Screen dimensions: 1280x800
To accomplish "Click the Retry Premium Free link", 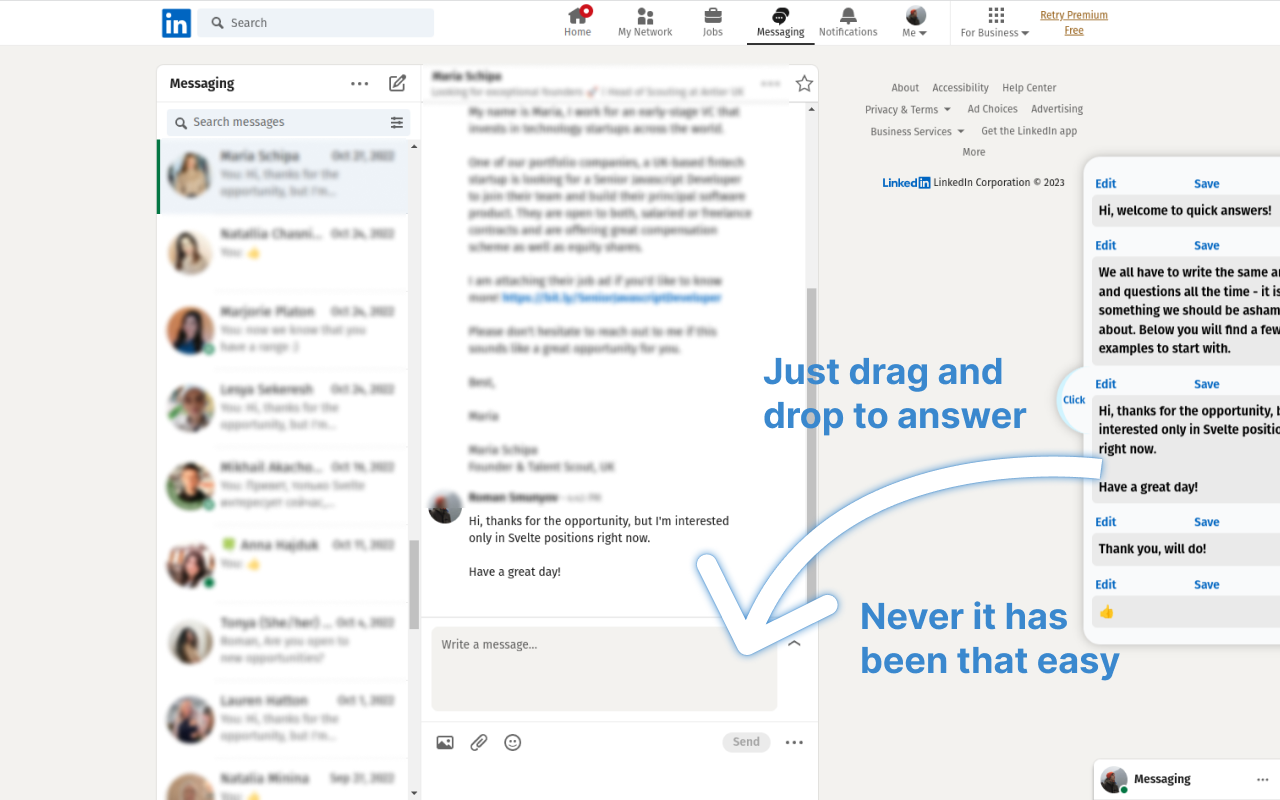I will click(1073, 22).
